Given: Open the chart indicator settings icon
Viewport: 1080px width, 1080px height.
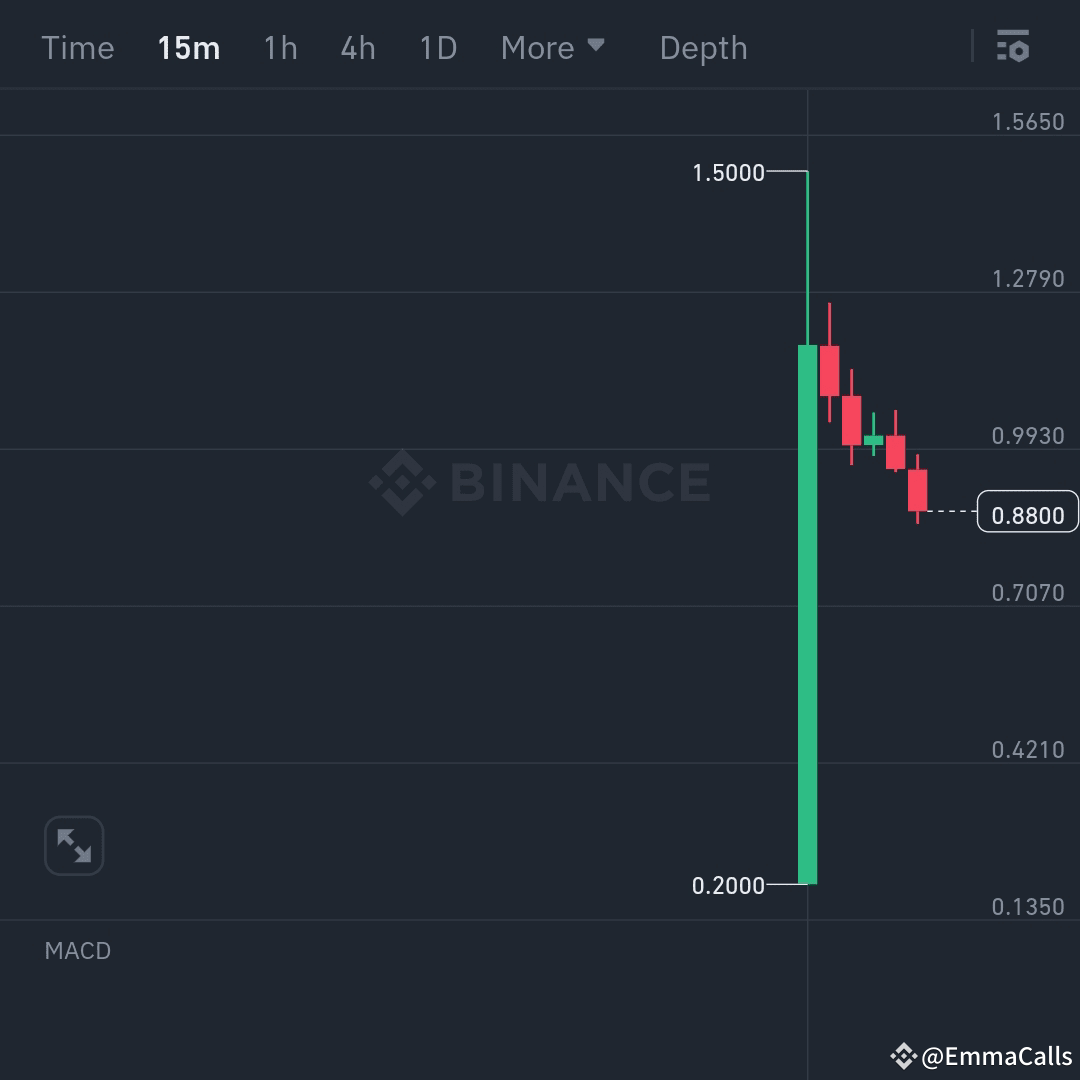Looking at the screenshot, I should coord(1013,47).
